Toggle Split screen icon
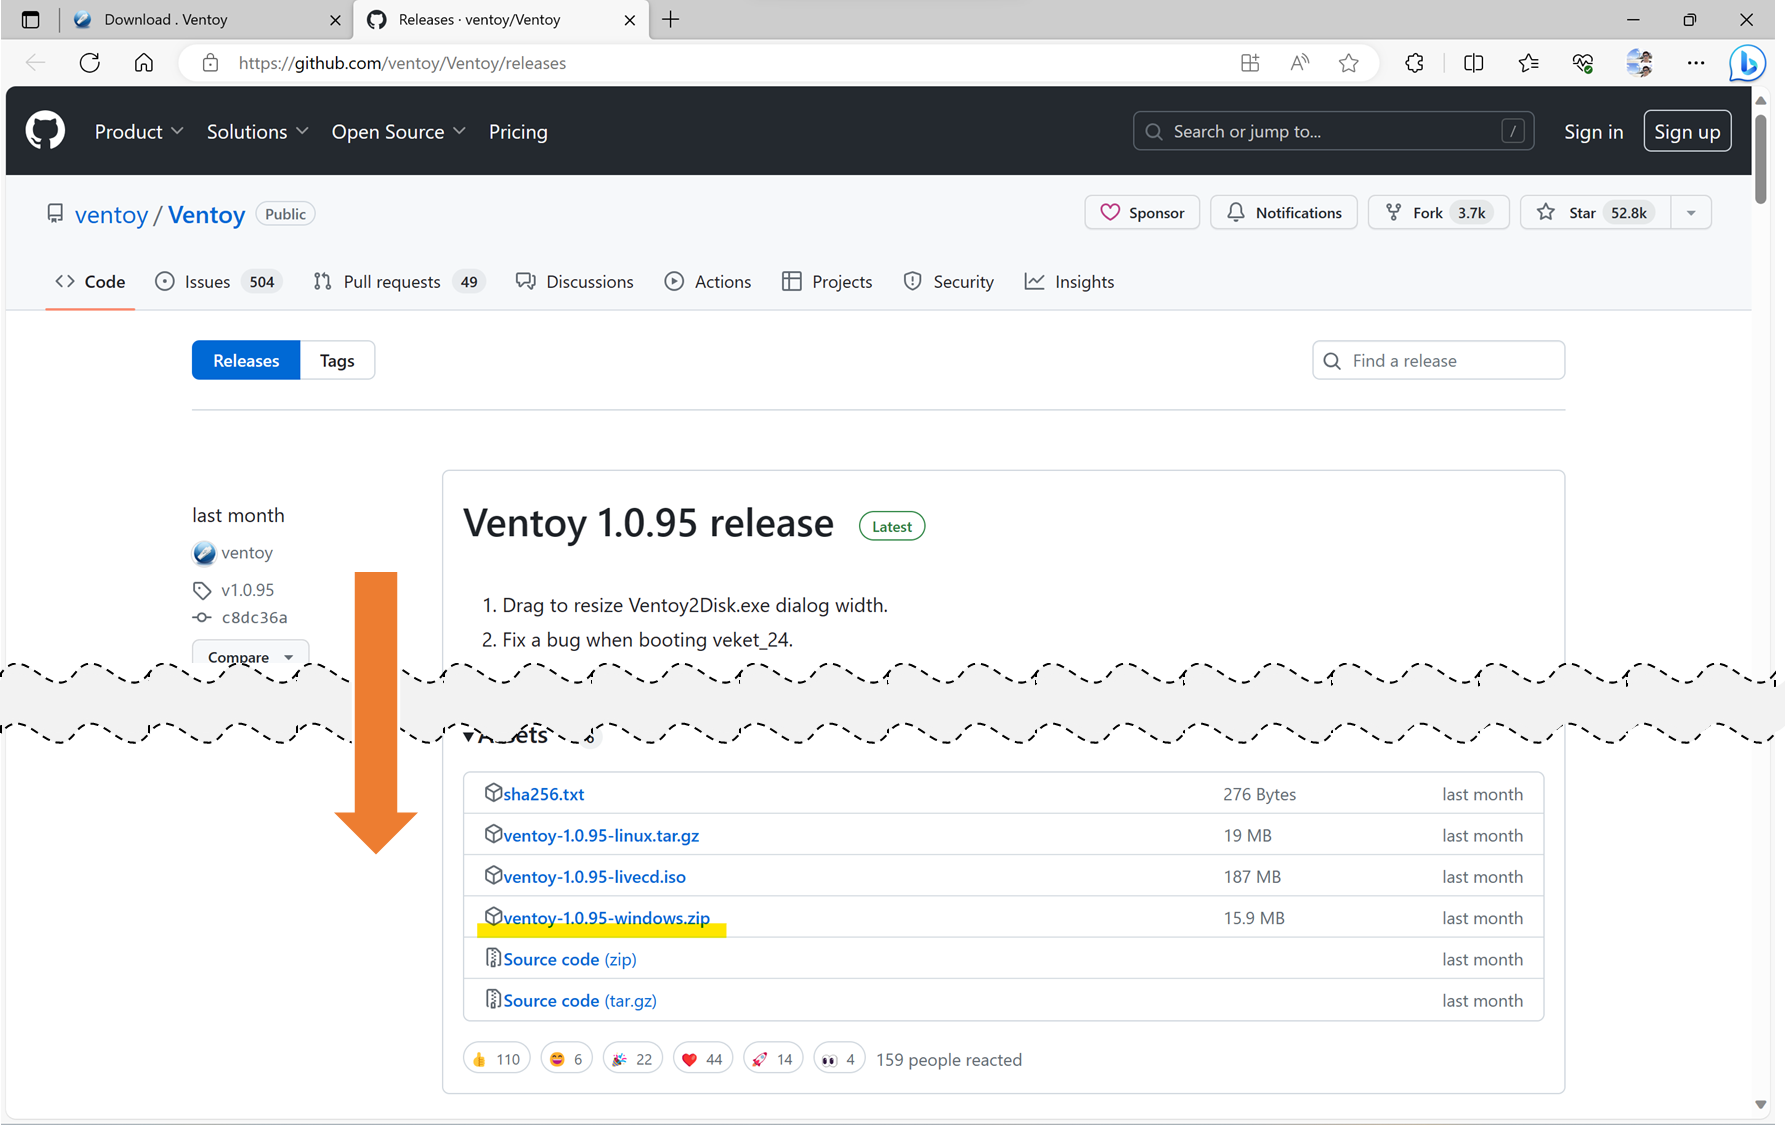This screenshot has width=1785, height=1125. click(1473, 63)
